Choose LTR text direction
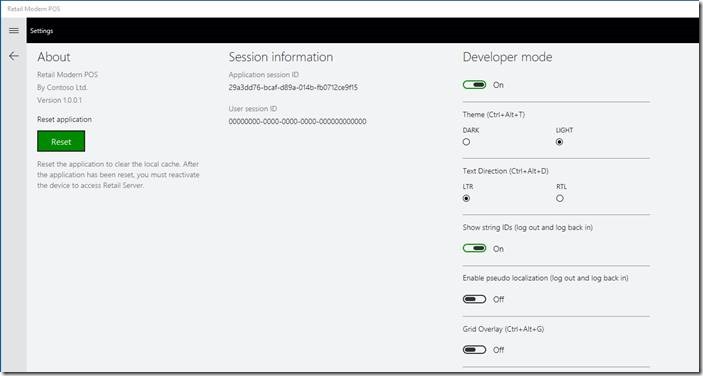Viewport: 703px width, 376px height. 466,199
